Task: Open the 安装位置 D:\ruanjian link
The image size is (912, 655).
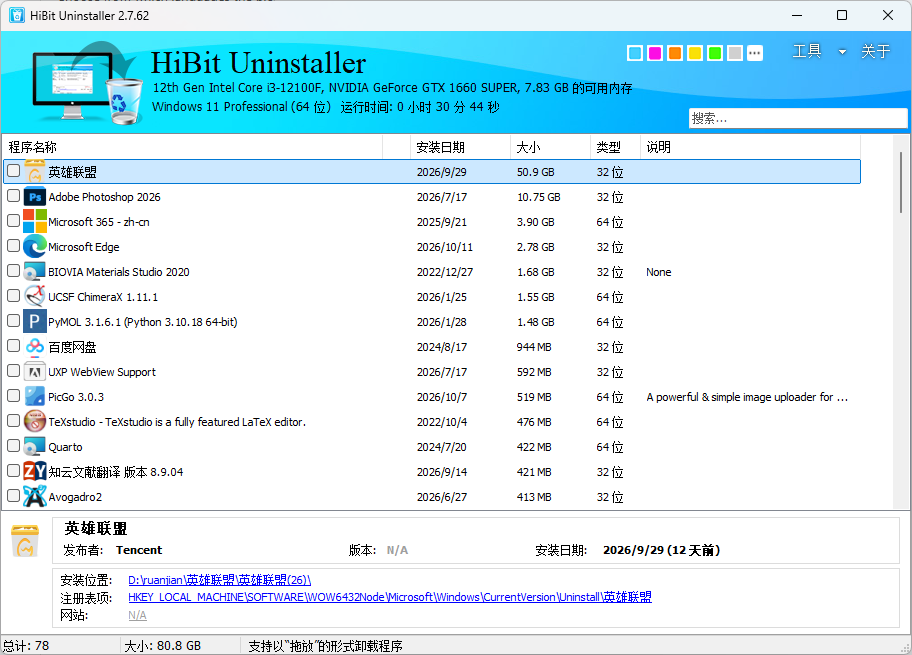Action: 219,580
